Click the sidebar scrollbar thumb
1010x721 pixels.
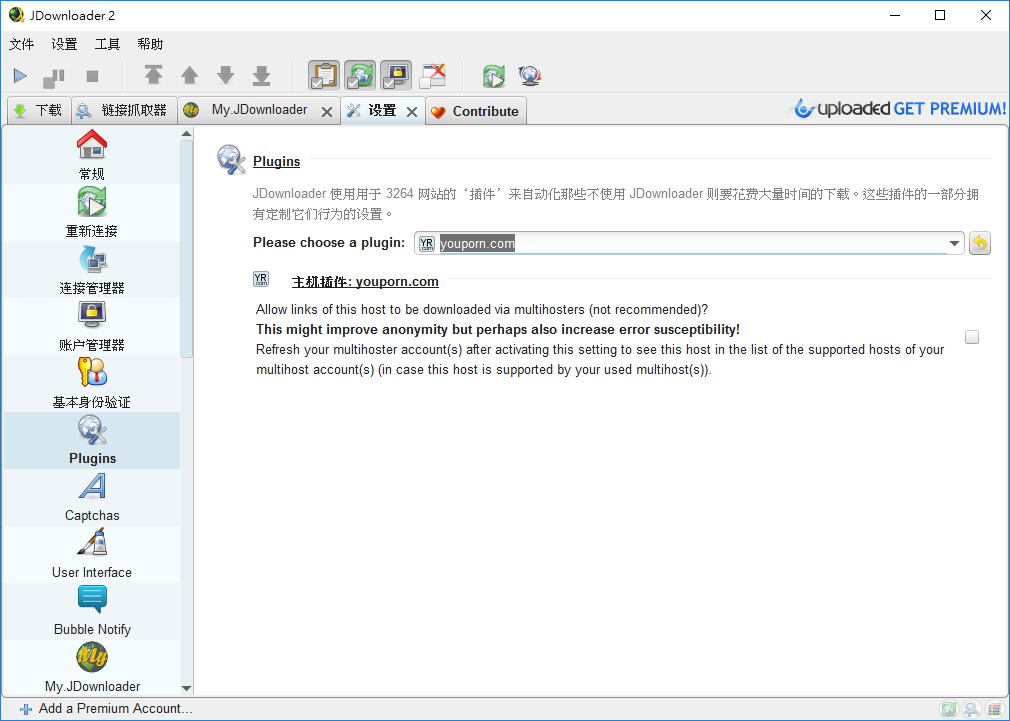pos(187,249)
